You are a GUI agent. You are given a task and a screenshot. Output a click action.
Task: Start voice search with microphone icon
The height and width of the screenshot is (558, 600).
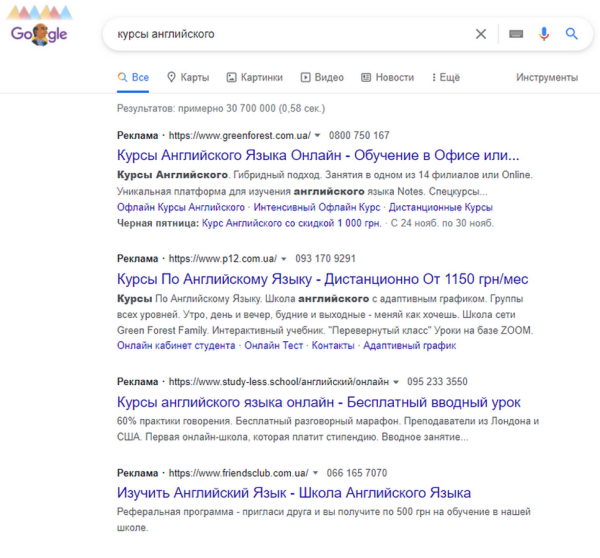(x=544, y=34)
